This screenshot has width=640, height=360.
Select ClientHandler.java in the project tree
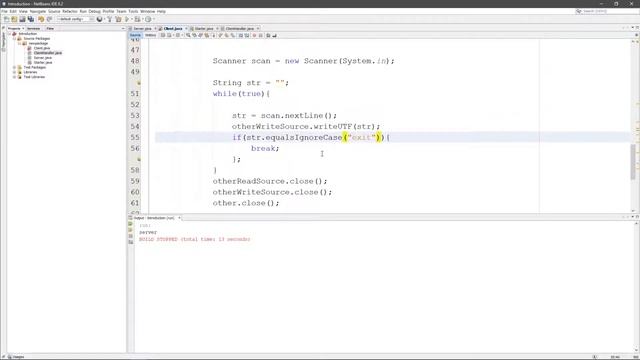[x=48, y=53]
